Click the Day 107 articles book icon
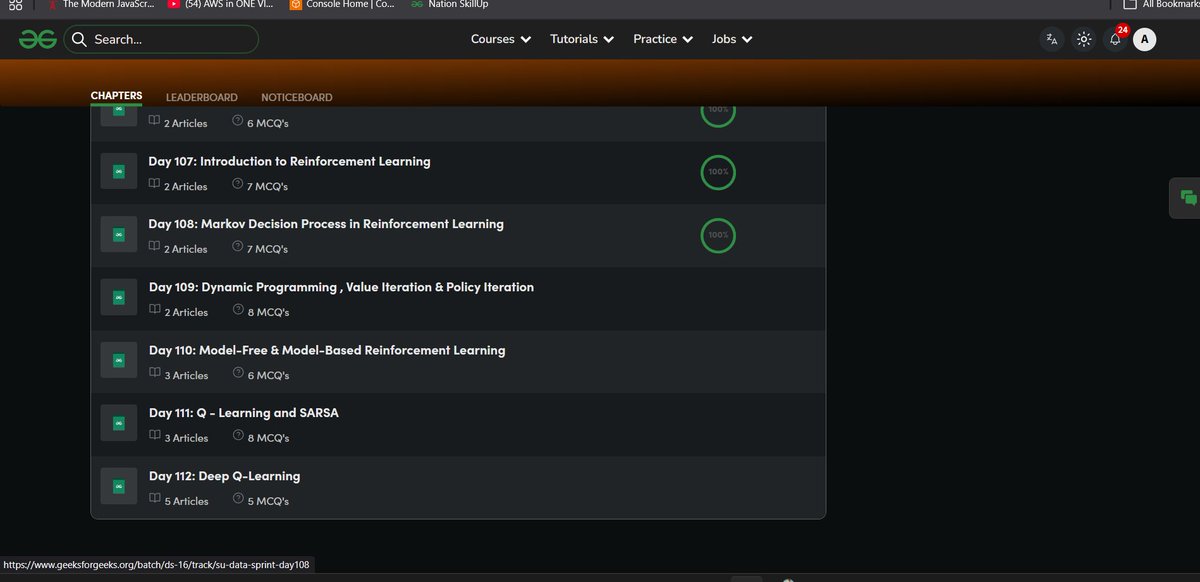The image size is (1200, 582). tap(154, 185)
